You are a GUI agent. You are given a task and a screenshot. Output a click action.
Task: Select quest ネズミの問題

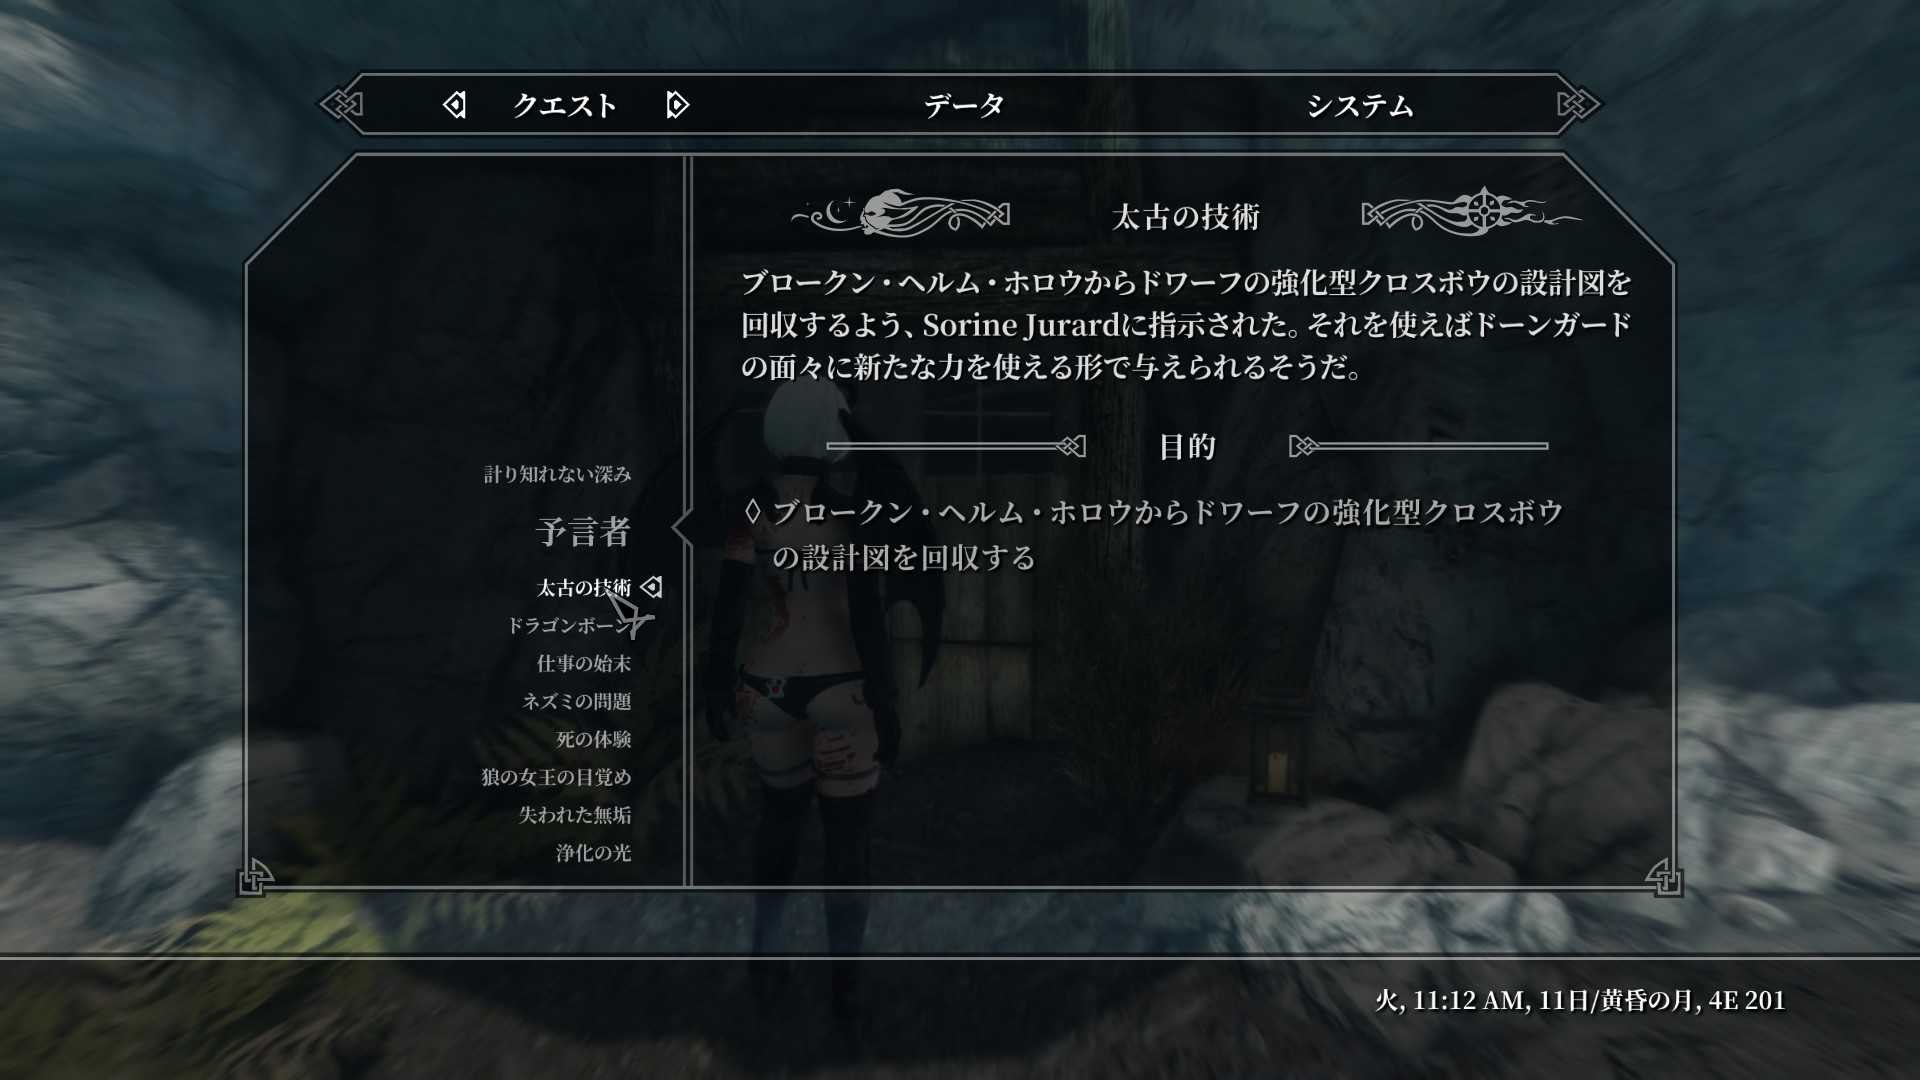[x=577, y=701]
